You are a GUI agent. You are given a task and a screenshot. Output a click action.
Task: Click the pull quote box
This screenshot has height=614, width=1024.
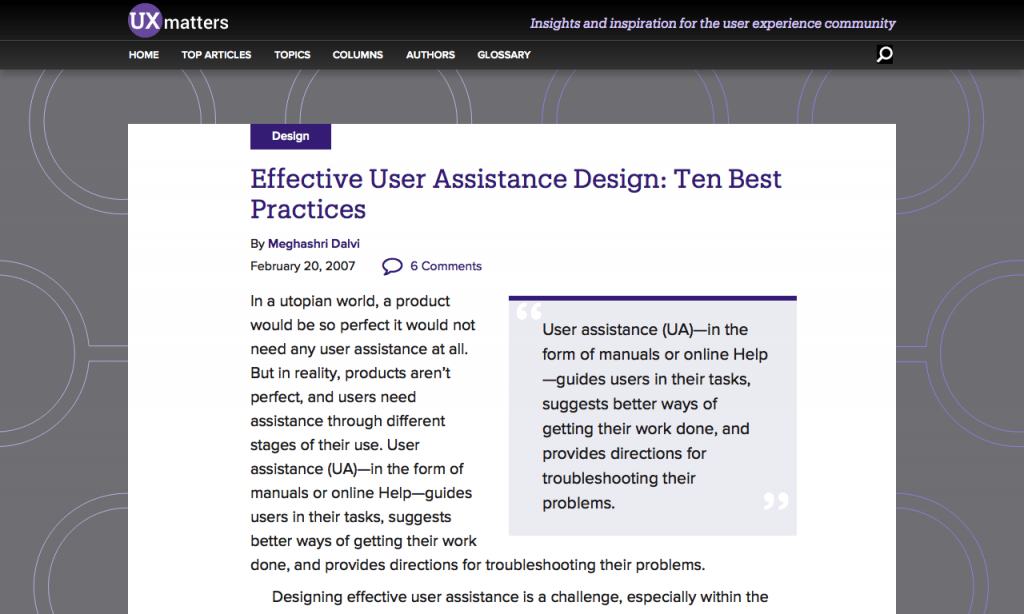point(652,416)
